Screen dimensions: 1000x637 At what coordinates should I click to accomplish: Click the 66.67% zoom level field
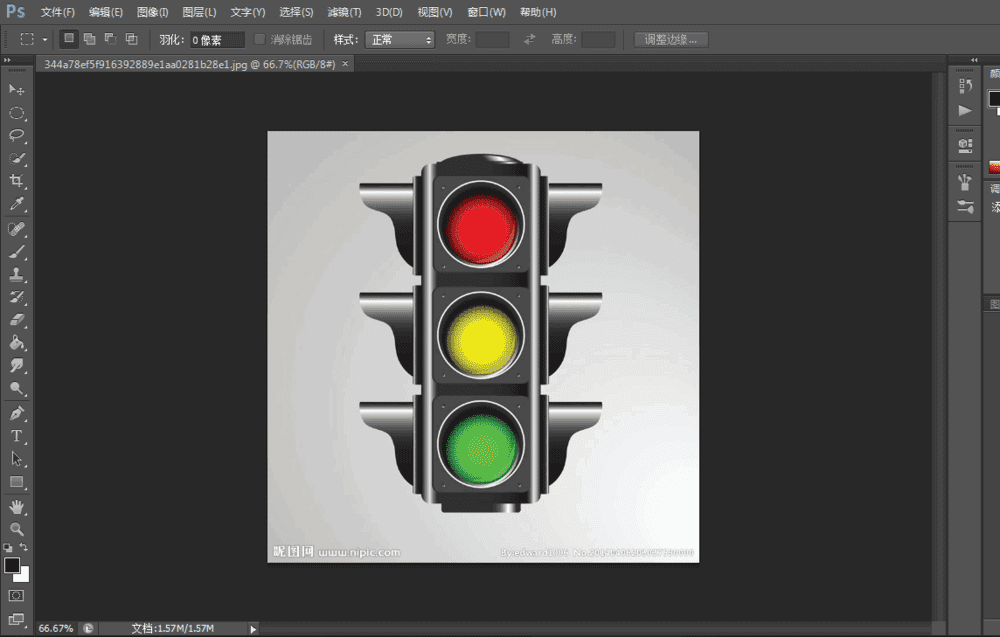pyautogui.click(x=55, y=629)
